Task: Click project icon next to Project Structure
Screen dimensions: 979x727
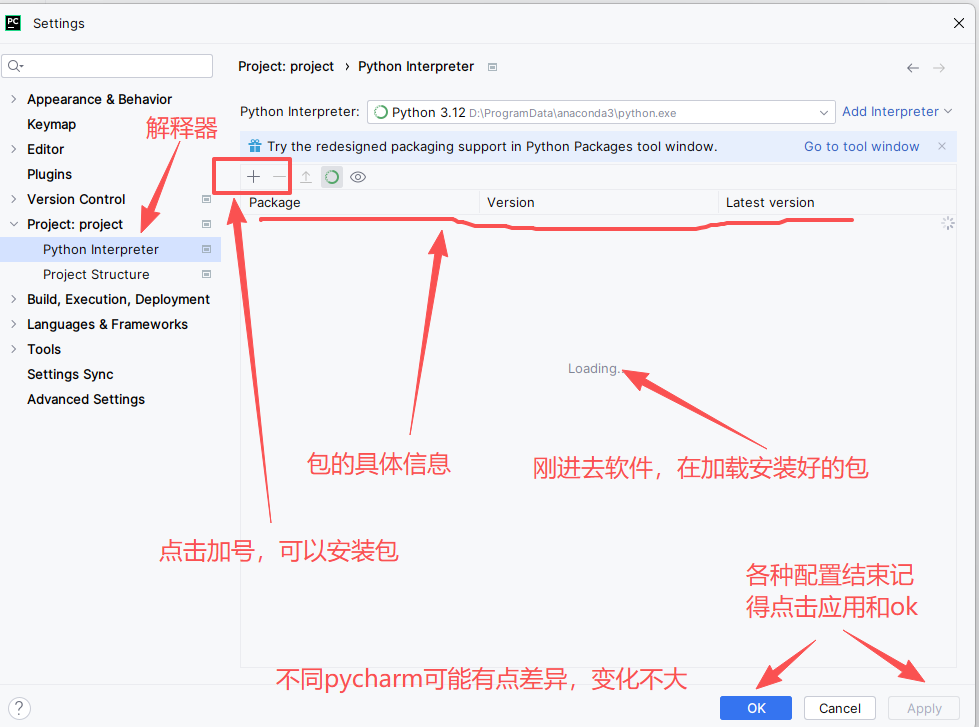Action: (x=206, y=274)
